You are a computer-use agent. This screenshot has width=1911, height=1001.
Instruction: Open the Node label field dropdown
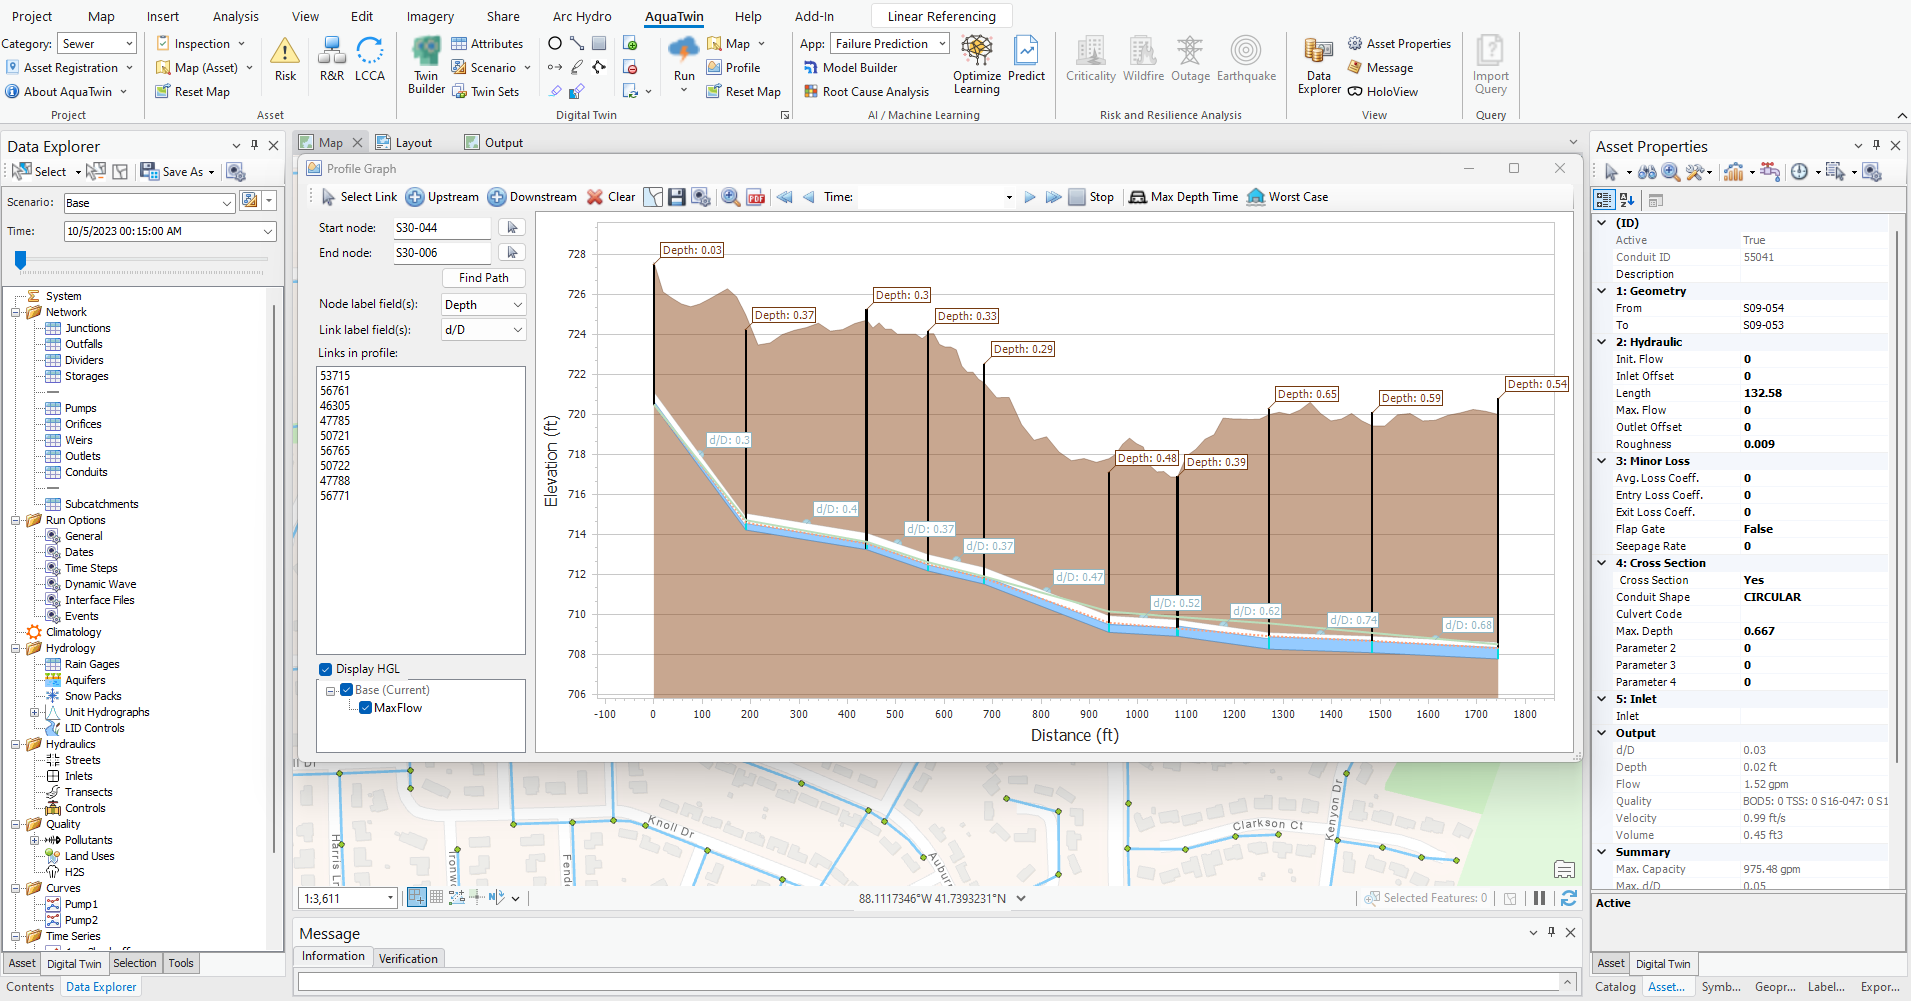(517, 305)
